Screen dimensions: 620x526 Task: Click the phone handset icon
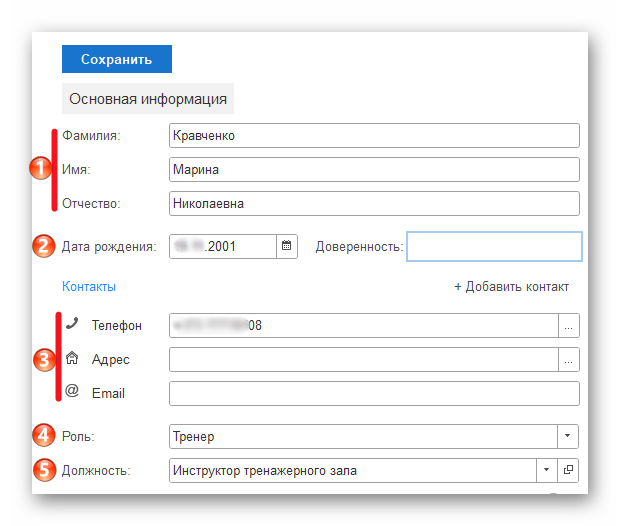pos(71,324)
